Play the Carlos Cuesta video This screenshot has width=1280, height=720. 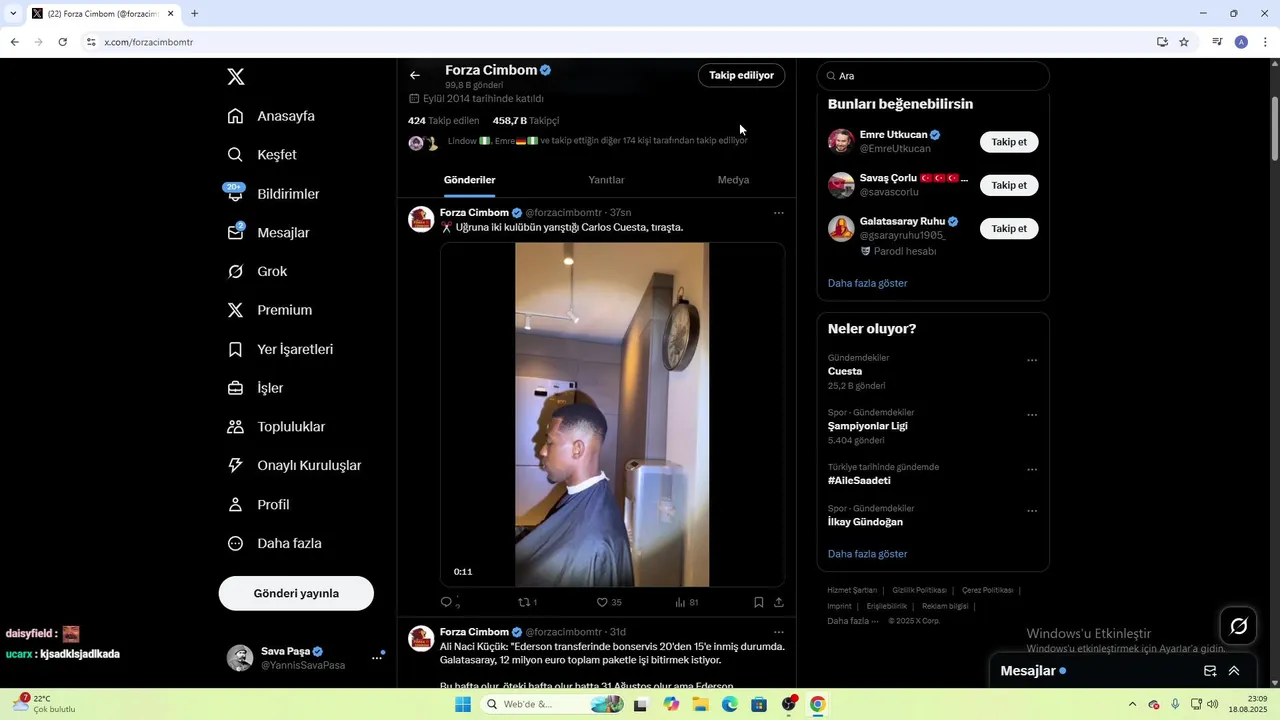612,414
